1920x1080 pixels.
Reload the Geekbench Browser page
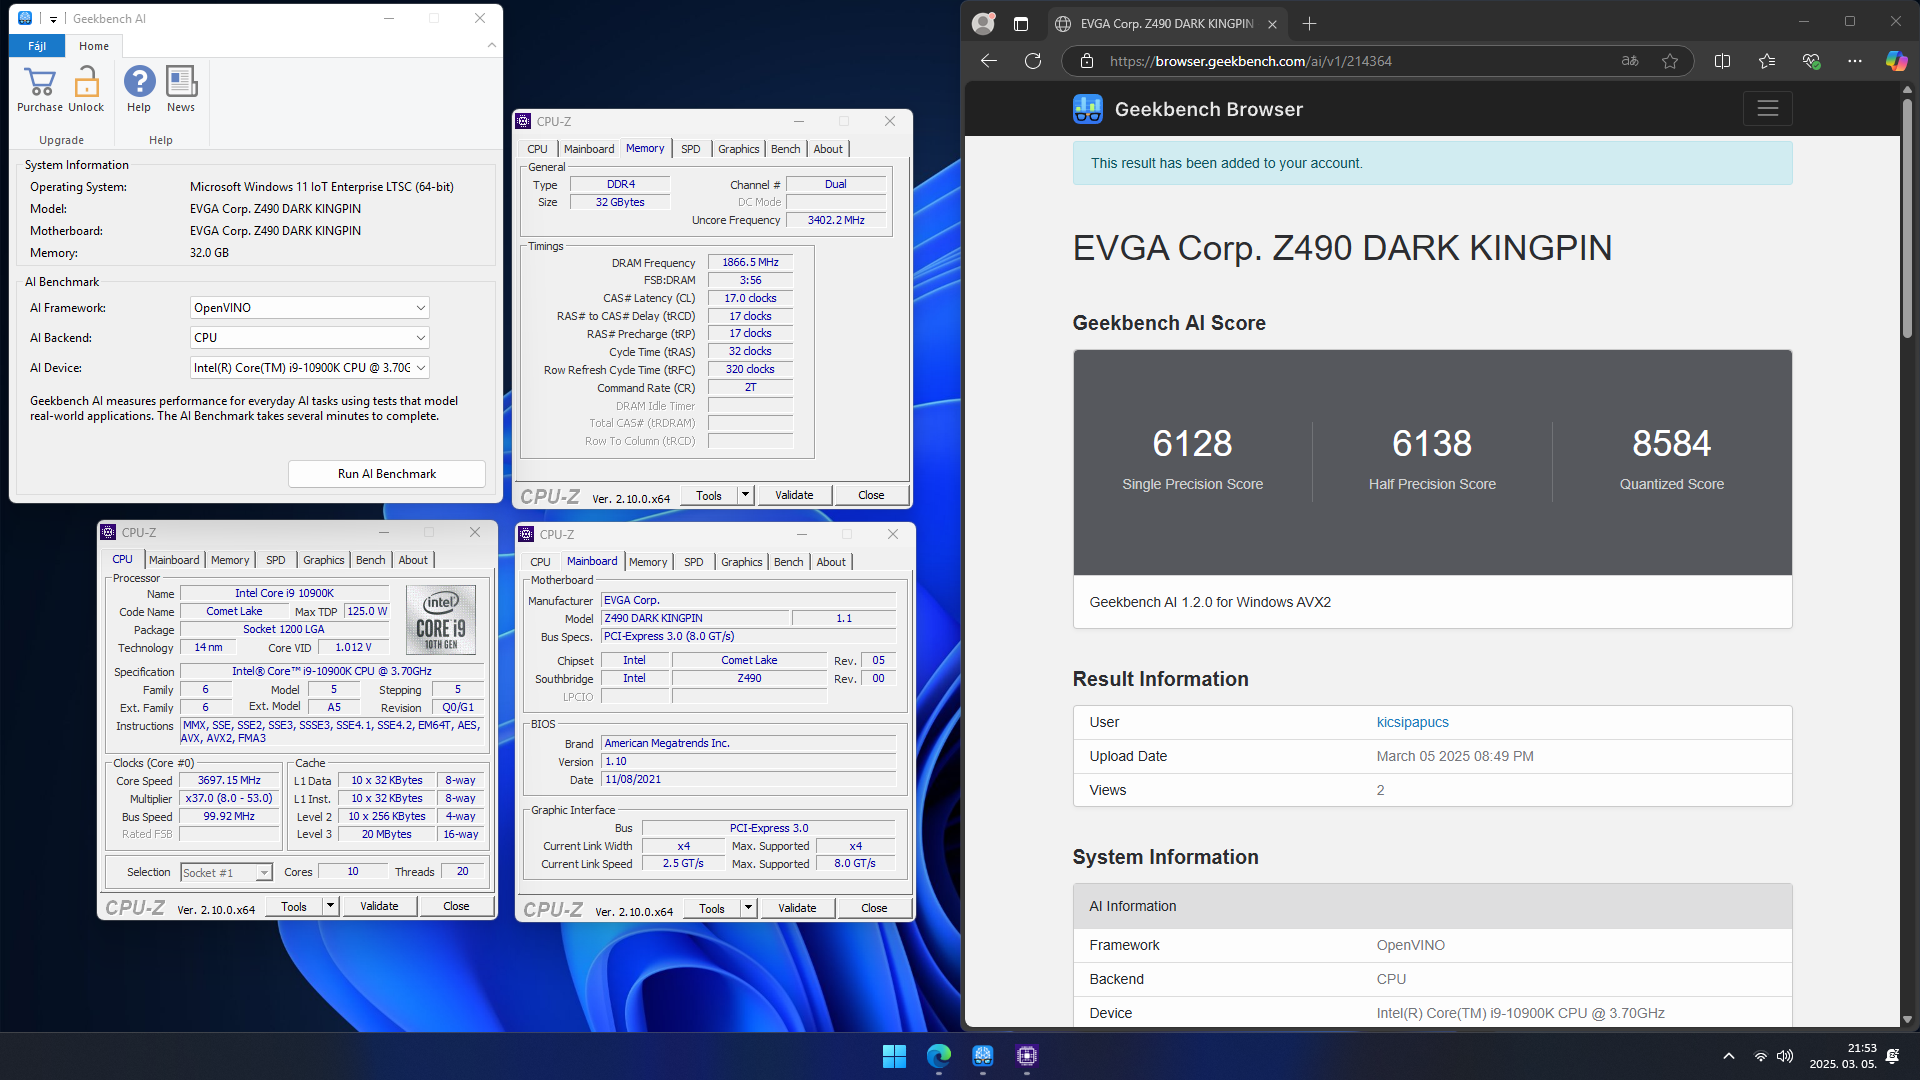point(1033,61)
